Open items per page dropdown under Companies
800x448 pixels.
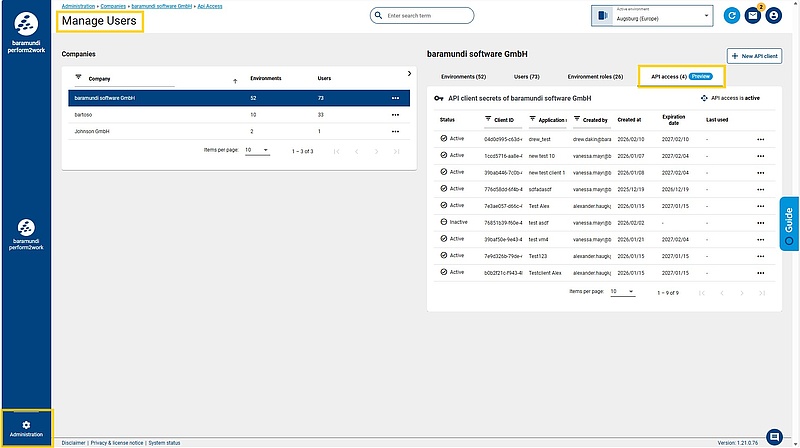tap(257, 150)
